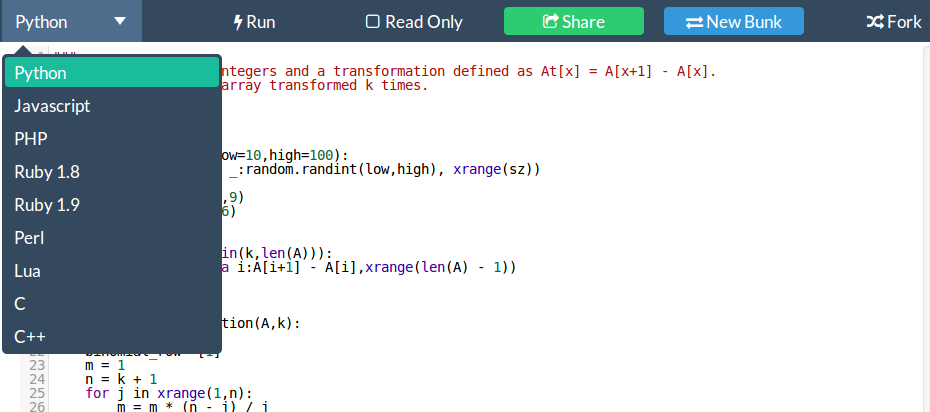Select C in the language list

(x=112, y=304)
